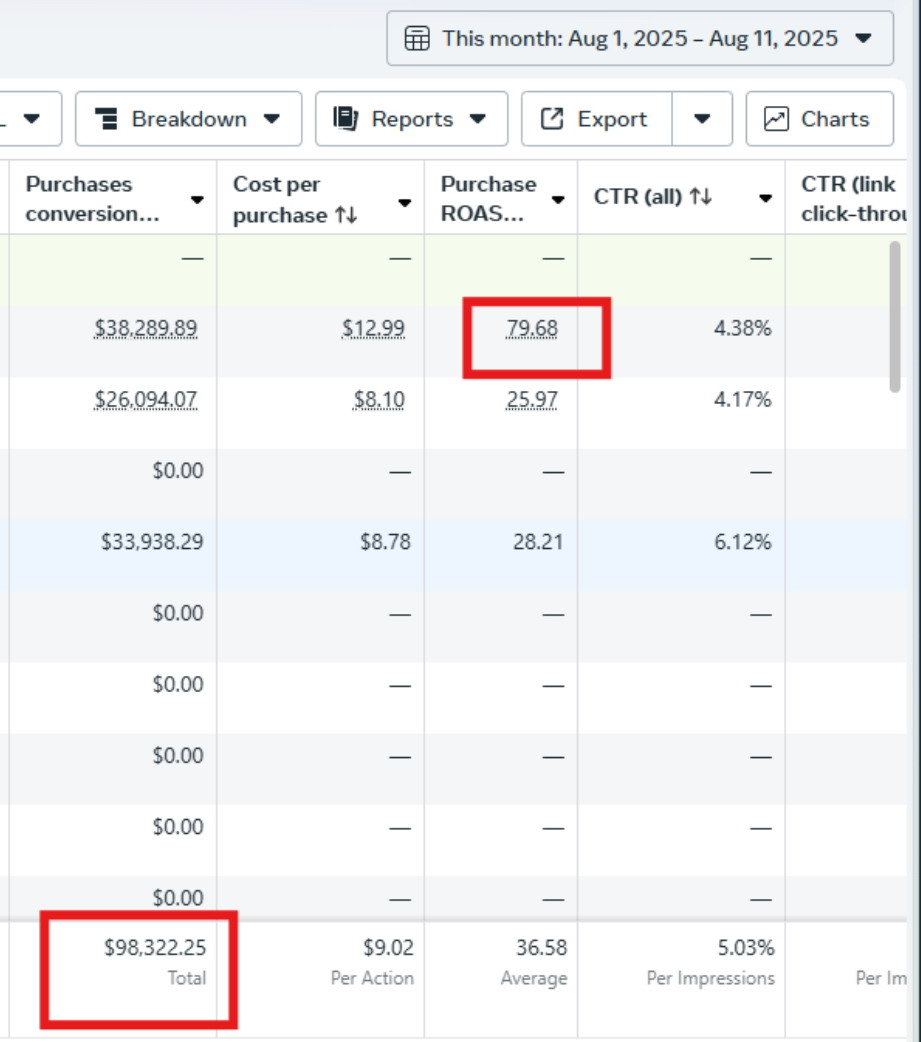Click the calendar icon in date range picker
This screenshot has width=921, height=1042.
416,39
